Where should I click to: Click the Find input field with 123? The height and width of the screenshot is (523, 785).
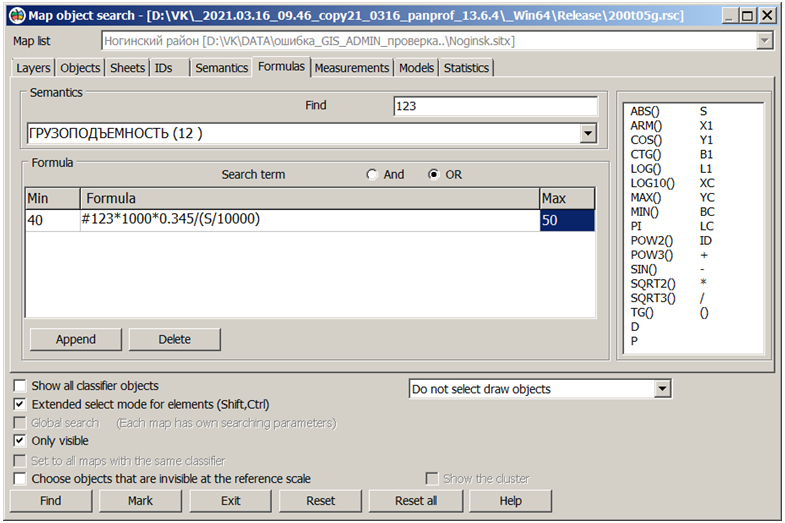click(496, 106)
